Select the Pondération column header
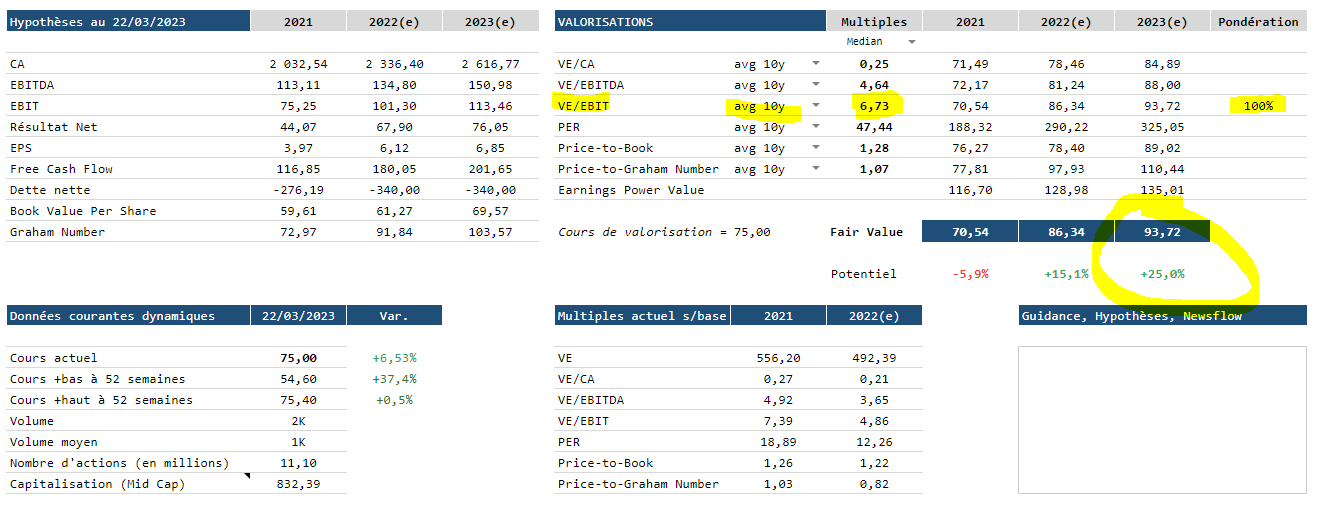1332x512 pixels. pos(1258,21)
